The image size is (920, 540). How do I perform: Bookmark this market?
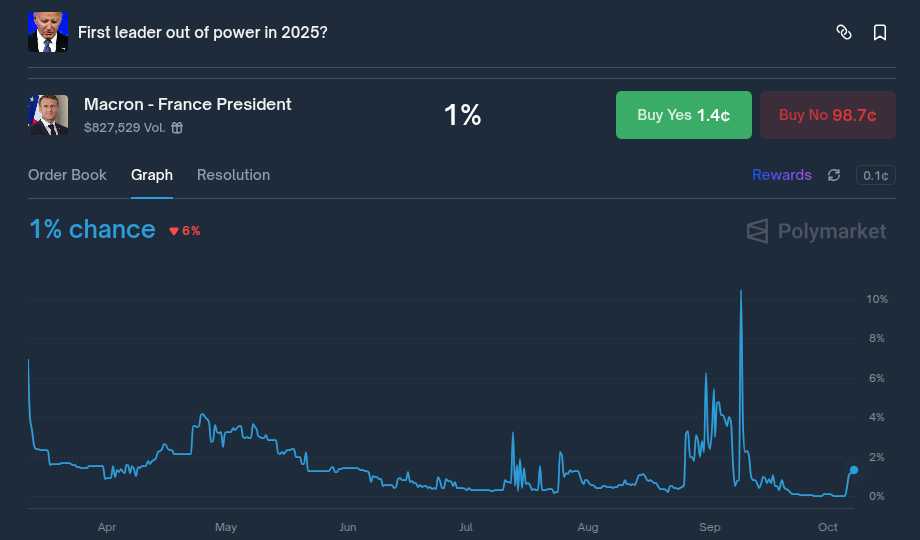coord(880,32)
